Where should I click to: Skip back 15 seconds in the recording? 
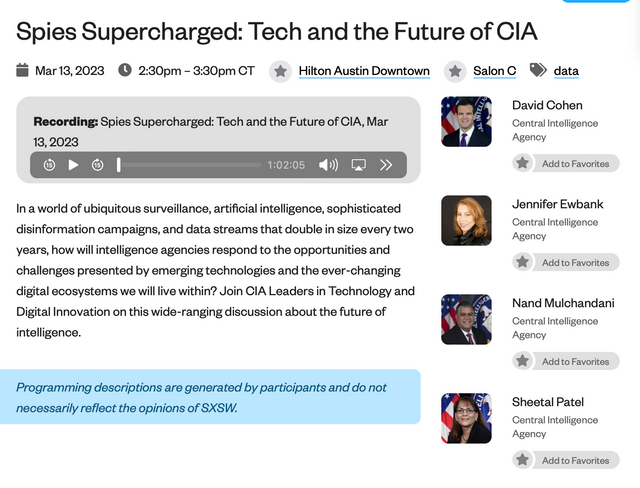(49, 165)
